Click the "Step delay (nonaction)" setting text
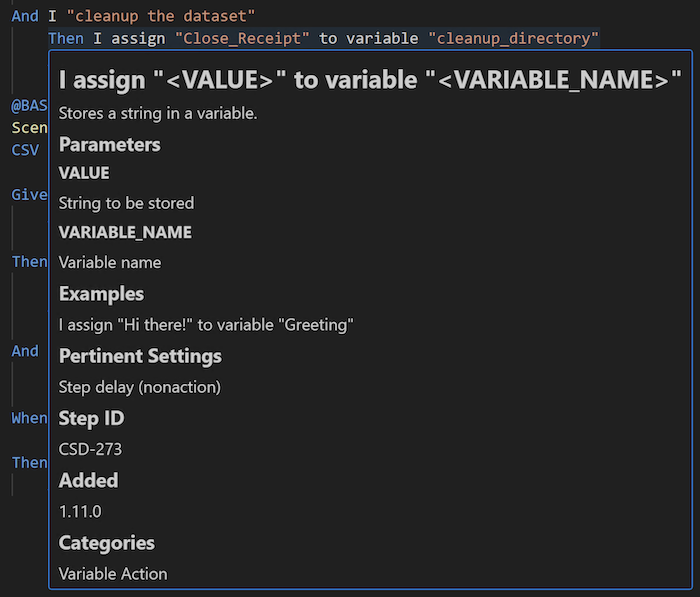The height and width of the screenshot is (597, 700). coord(139,387)
